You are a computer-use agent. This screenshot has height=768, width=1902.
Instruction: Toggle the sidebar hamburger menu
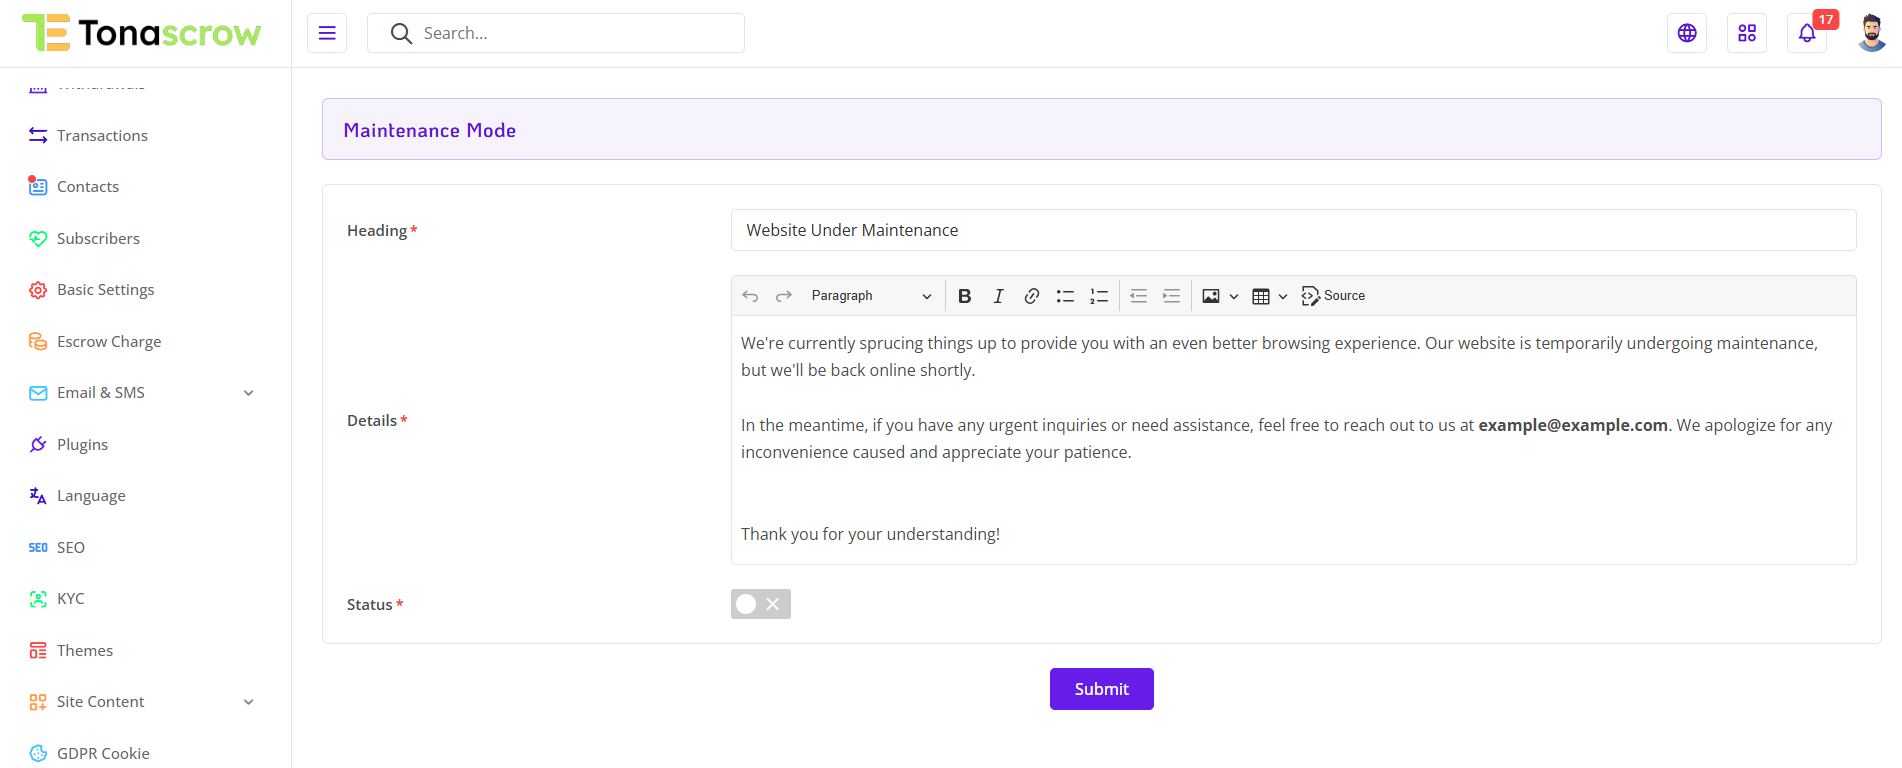click(327, 33)
